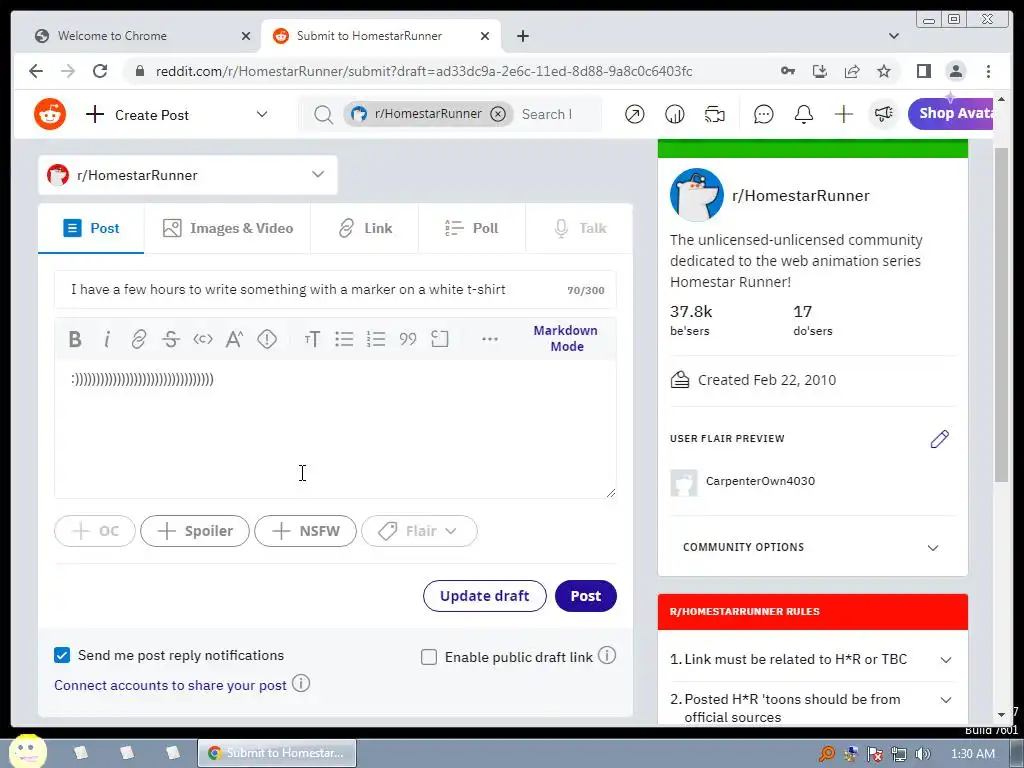Open the chat messages icon

pyautogui.click(x=763, y=115)
